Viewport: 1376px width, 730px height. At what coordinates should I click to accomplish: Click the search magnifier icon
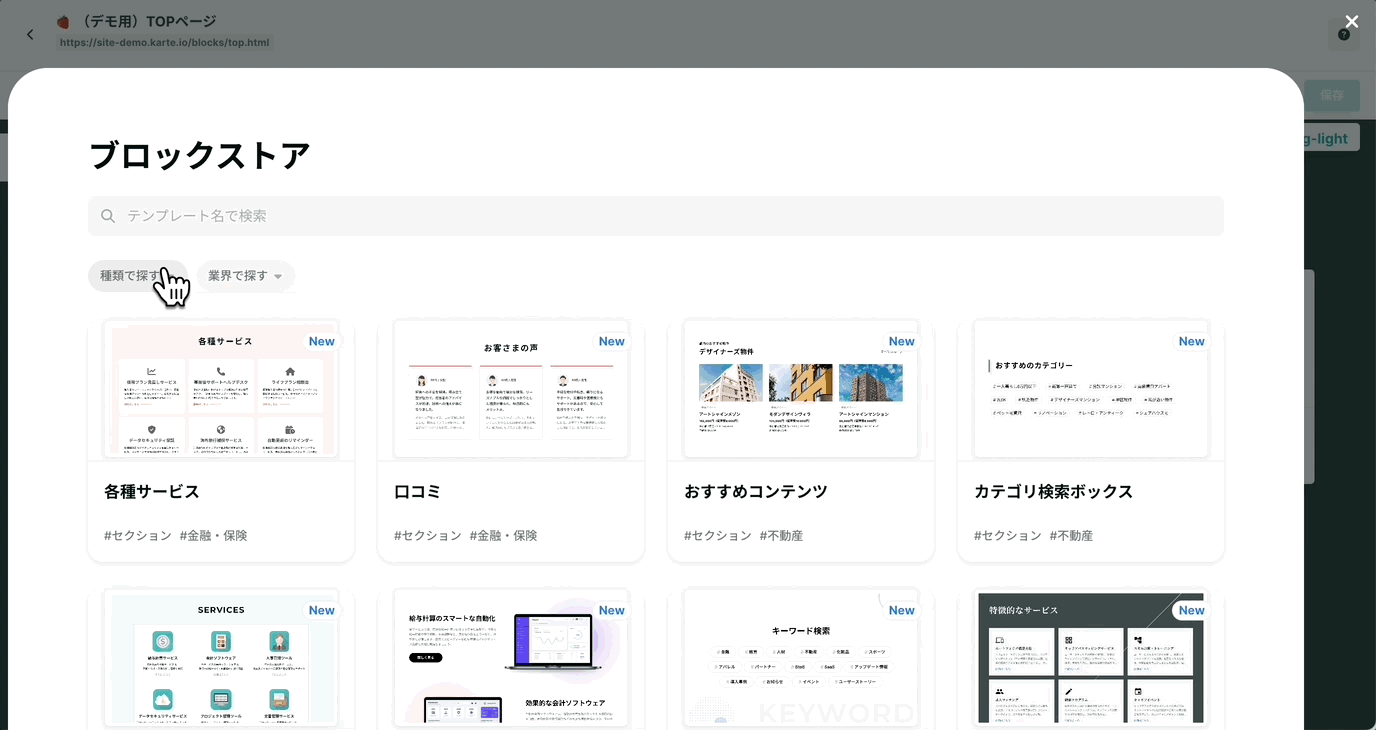pyautogui.click(x=108, y=216)
